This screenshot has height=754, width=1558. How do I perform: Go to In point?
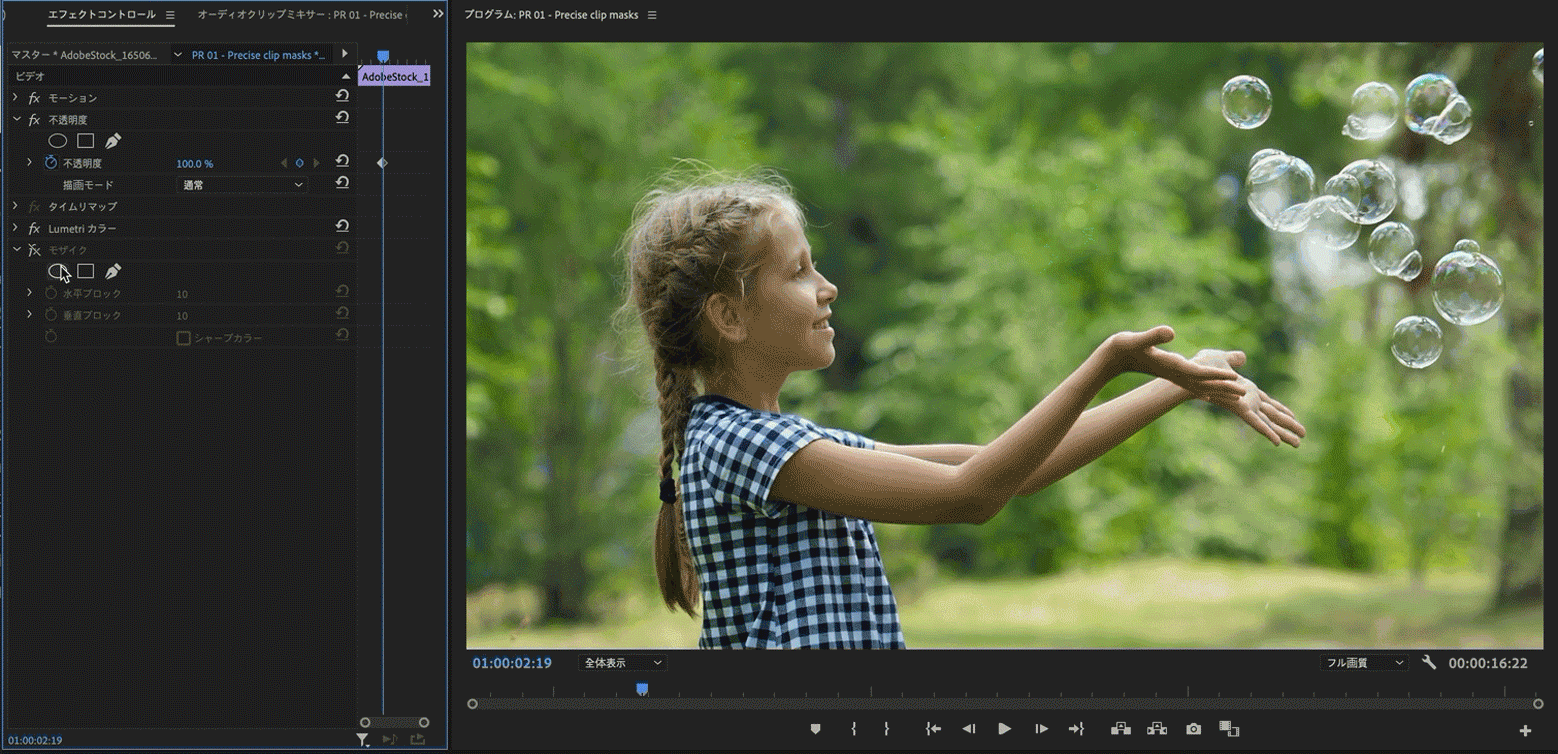point(932,729)
